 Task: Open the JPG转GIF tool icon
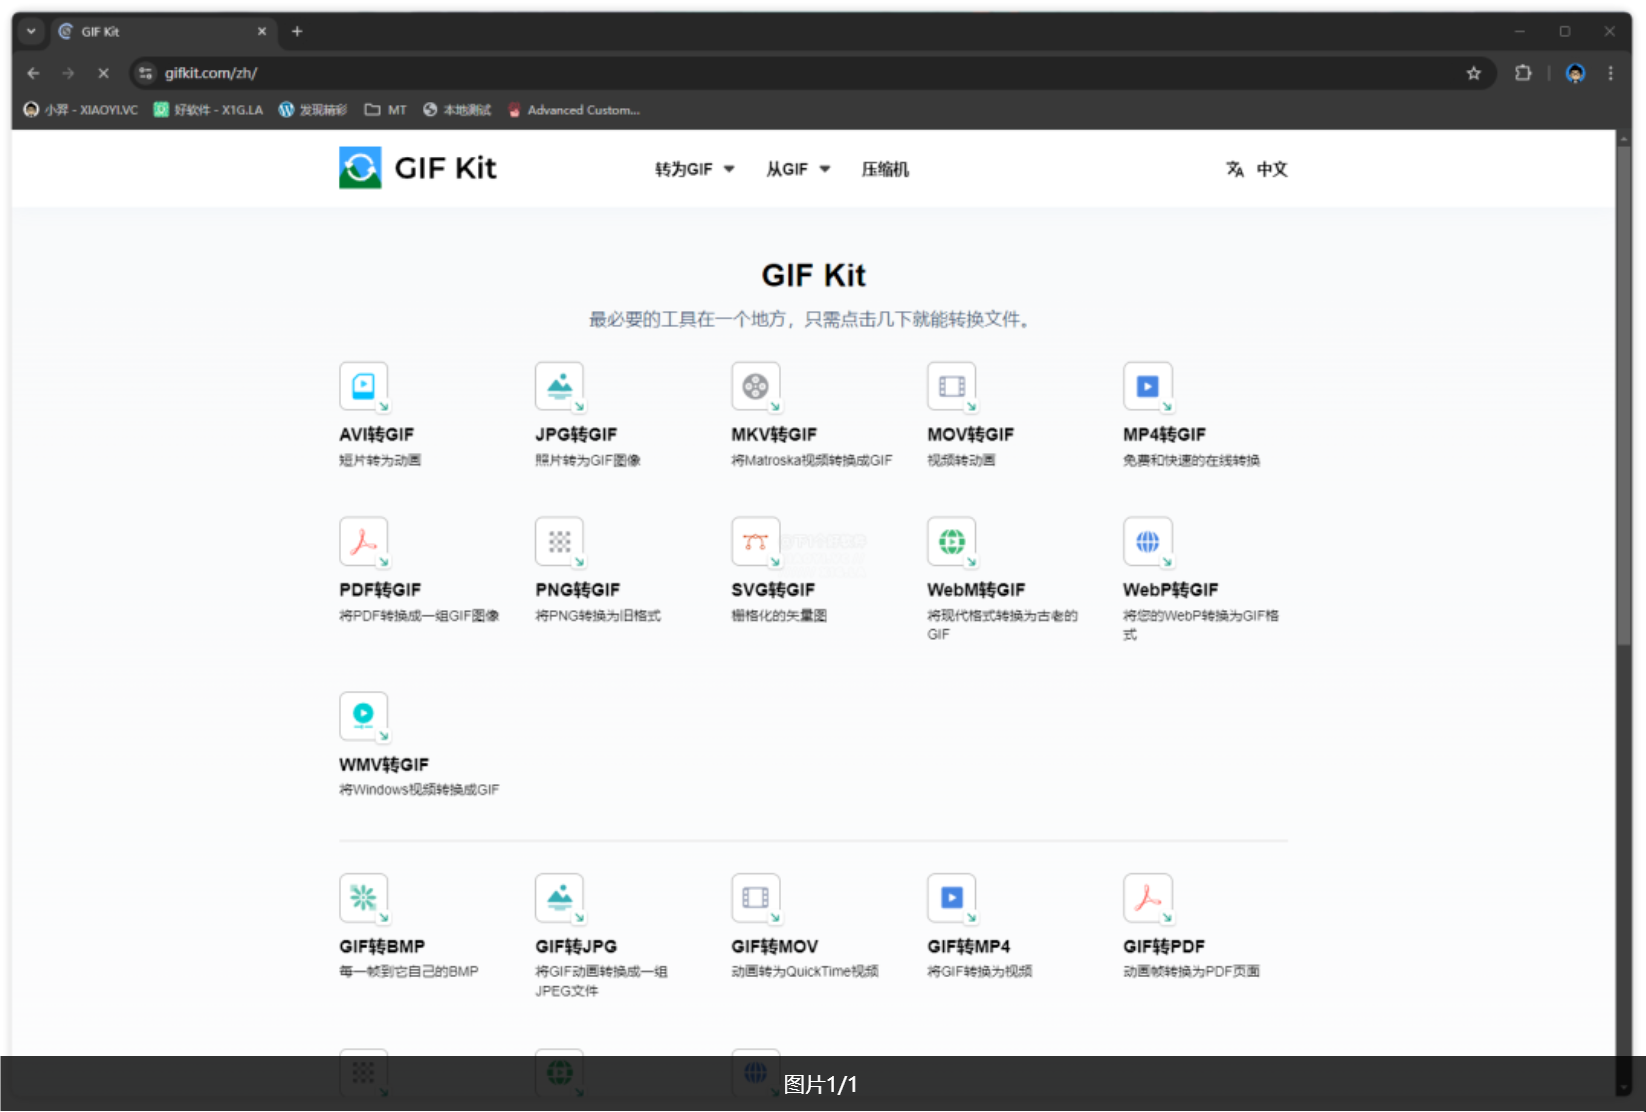[x=559, y=386]
